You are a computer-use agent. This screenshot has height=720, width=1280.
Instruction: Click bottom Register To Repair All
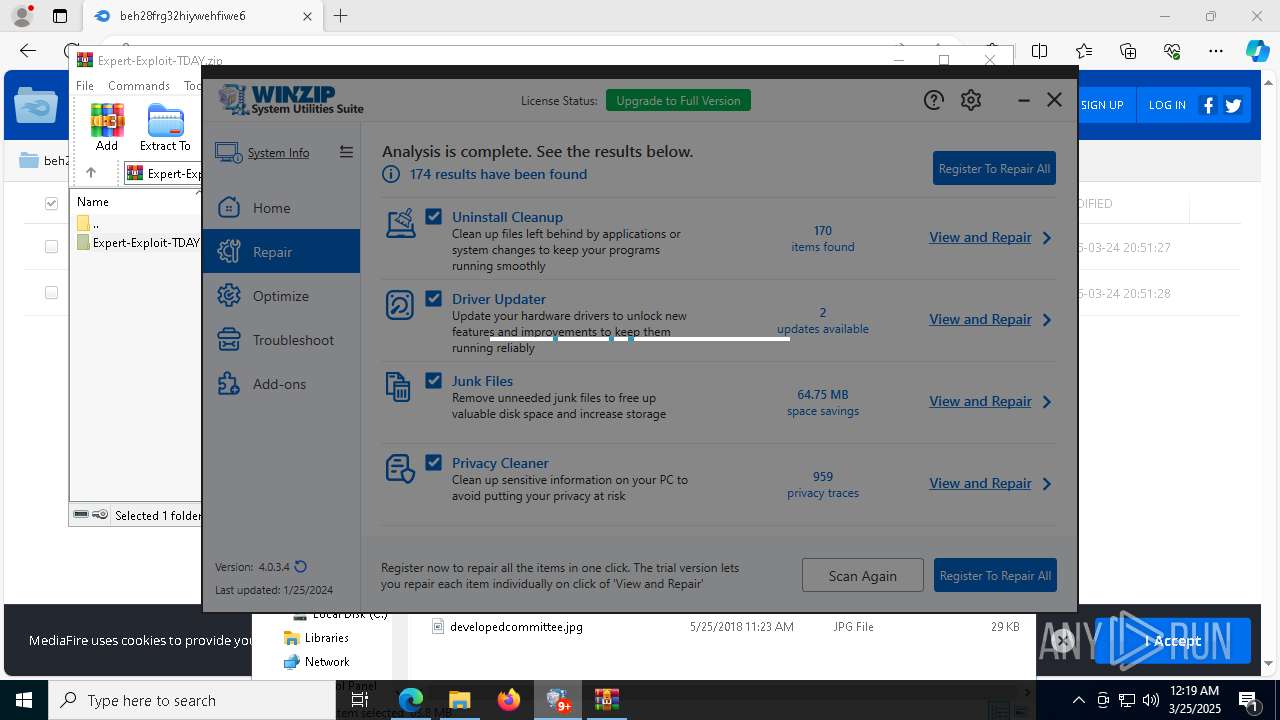pyautogui.click(x=995, y=575)
